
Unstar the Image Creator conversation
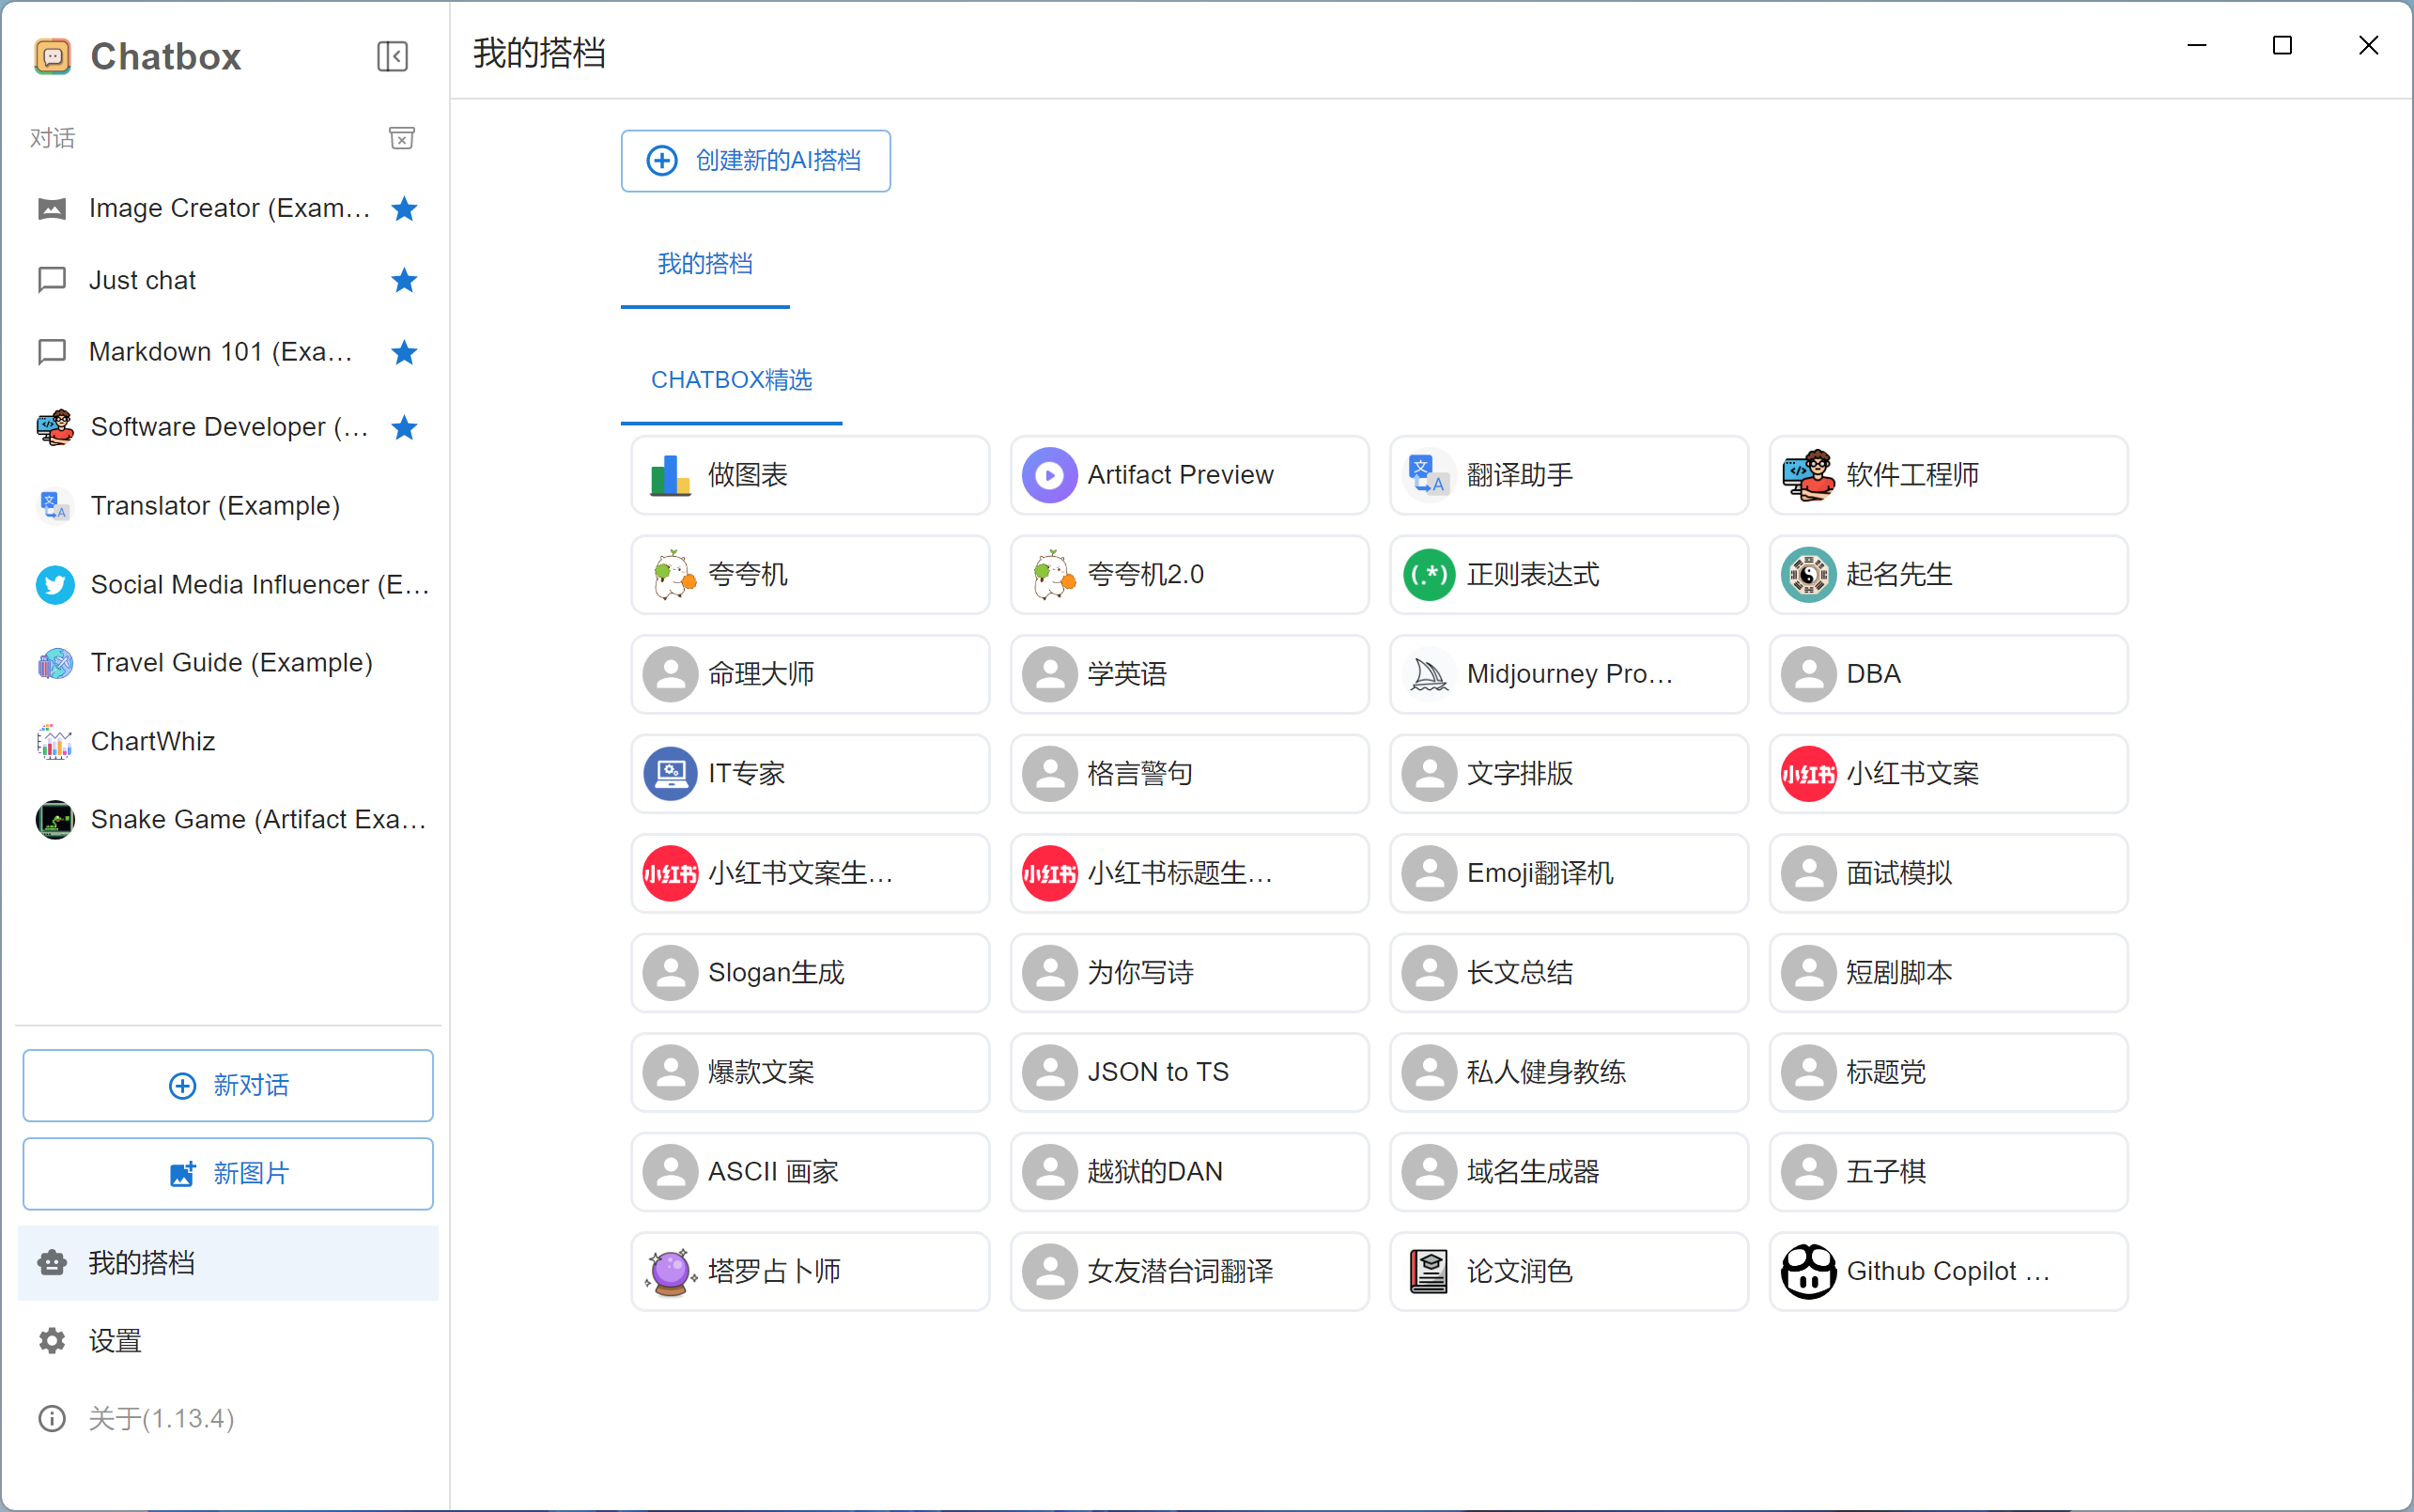tap(404, 208)
